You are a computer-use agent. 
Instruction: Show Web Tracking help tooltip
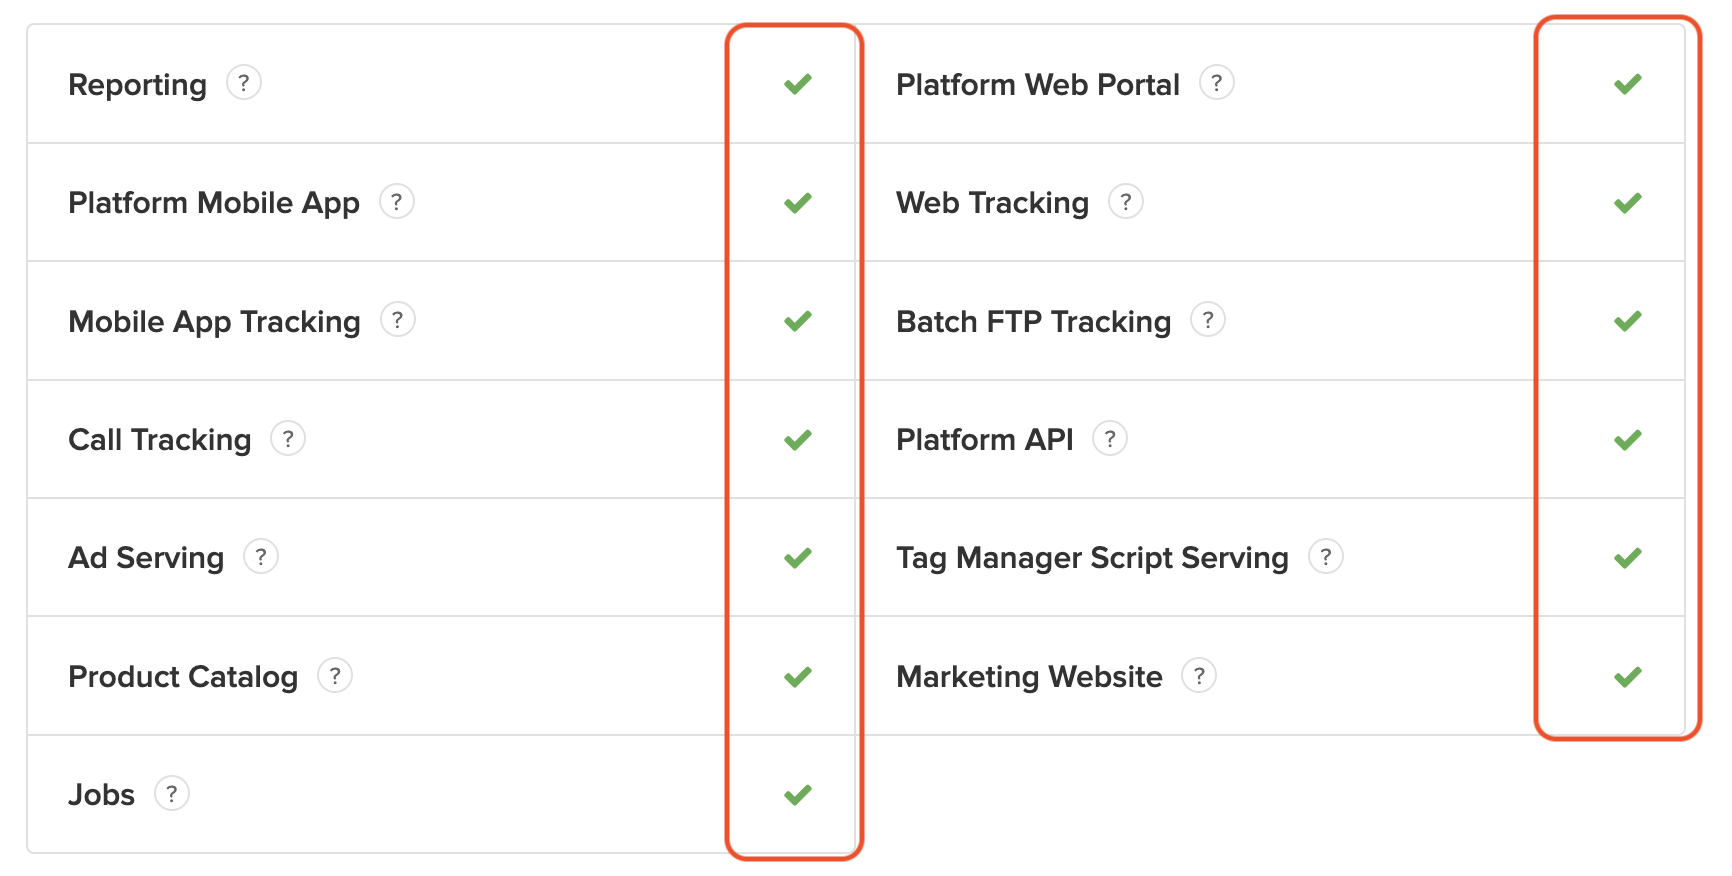click(x=1126, y=202)
